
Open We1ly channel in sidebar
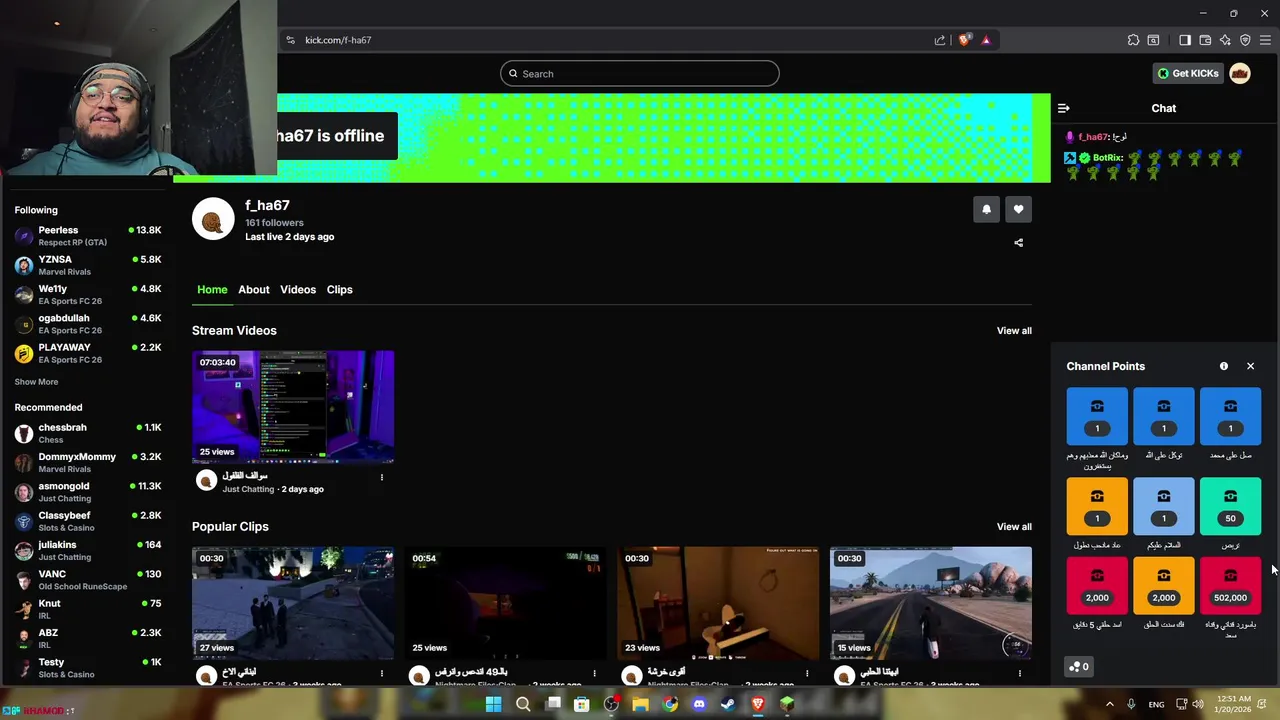tap(88, 295)
